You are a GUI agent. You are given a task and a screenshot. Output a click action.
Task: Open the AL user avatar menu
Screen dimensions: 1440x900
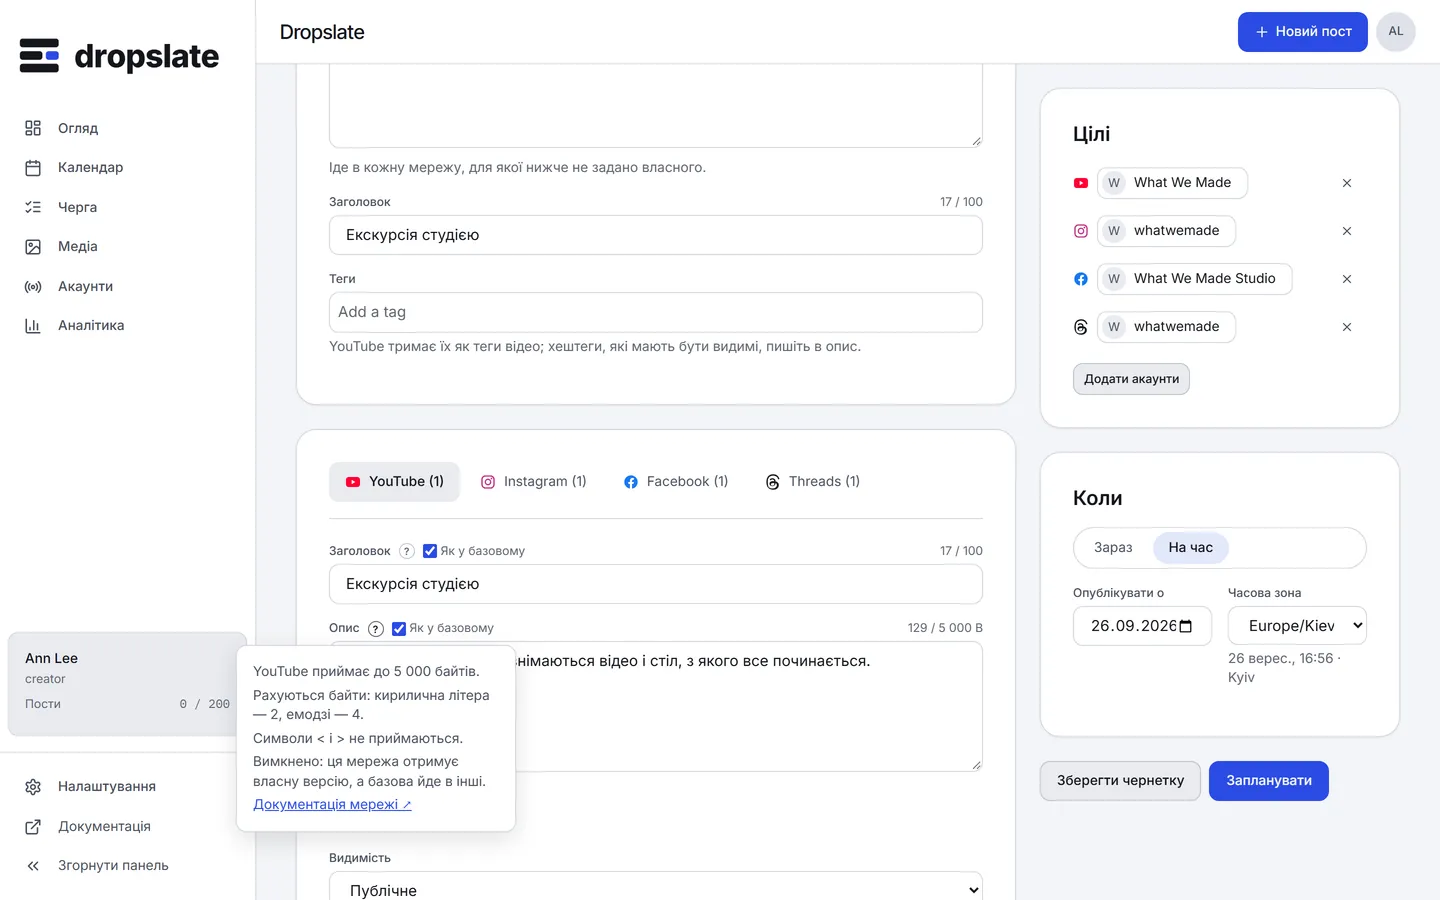1396,32
